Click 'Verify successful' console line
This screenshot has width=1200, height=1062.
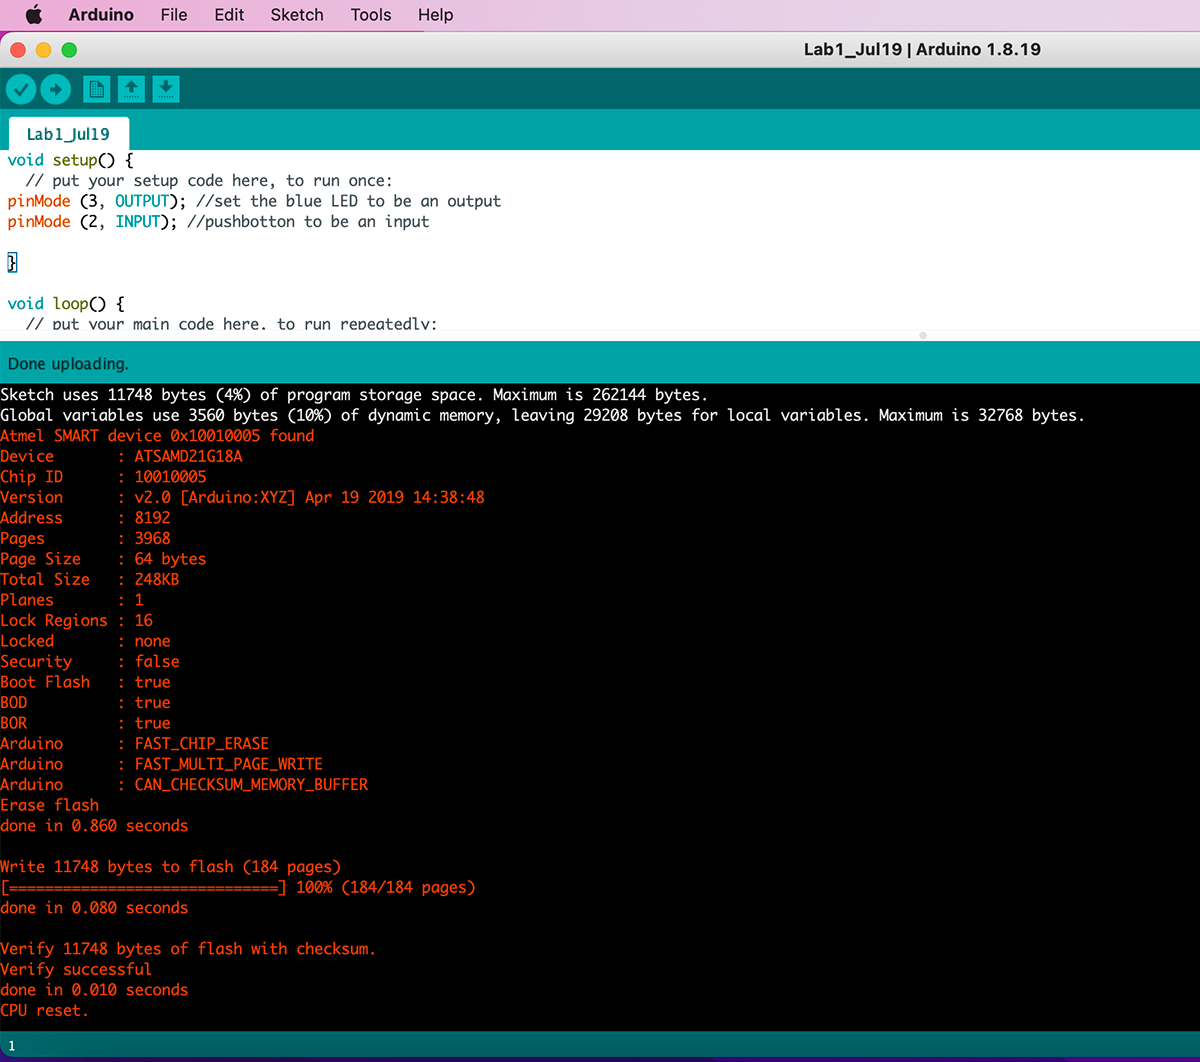coord(76,969)
